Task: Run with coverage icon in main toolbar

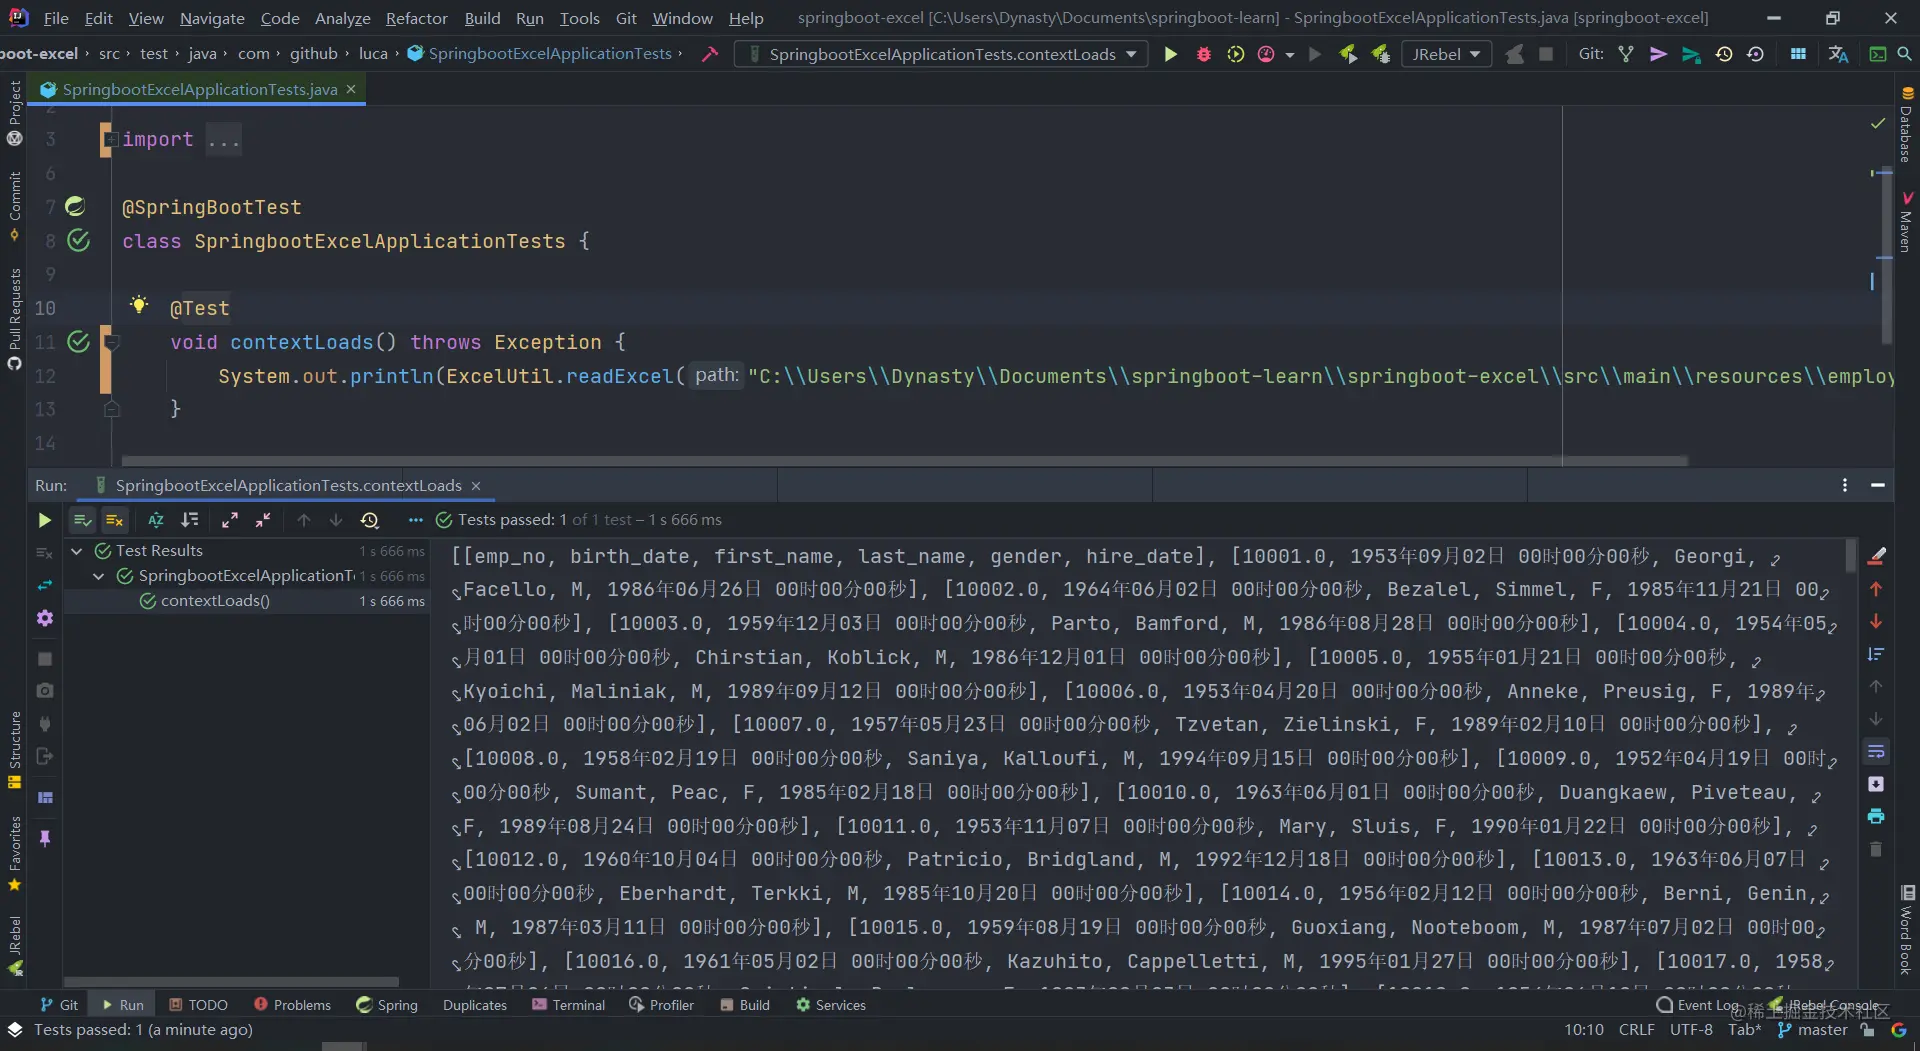Action: [x=1236, y=54]
